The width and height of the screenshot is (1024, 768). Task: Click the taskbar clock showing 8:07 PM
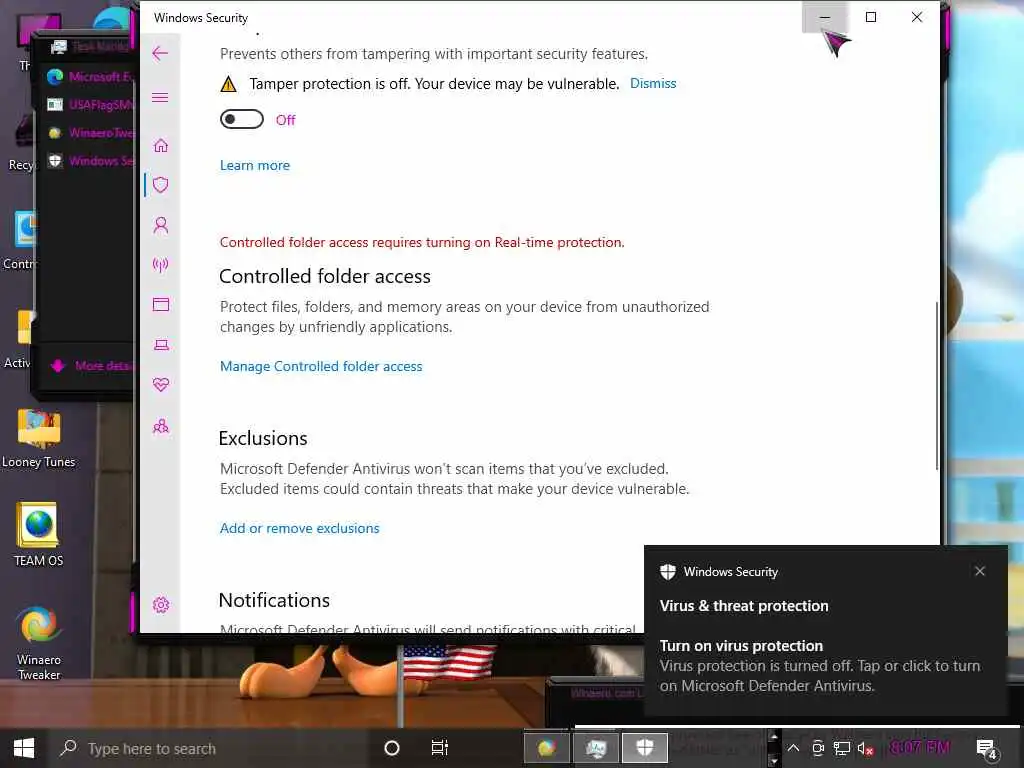(920, 748)
